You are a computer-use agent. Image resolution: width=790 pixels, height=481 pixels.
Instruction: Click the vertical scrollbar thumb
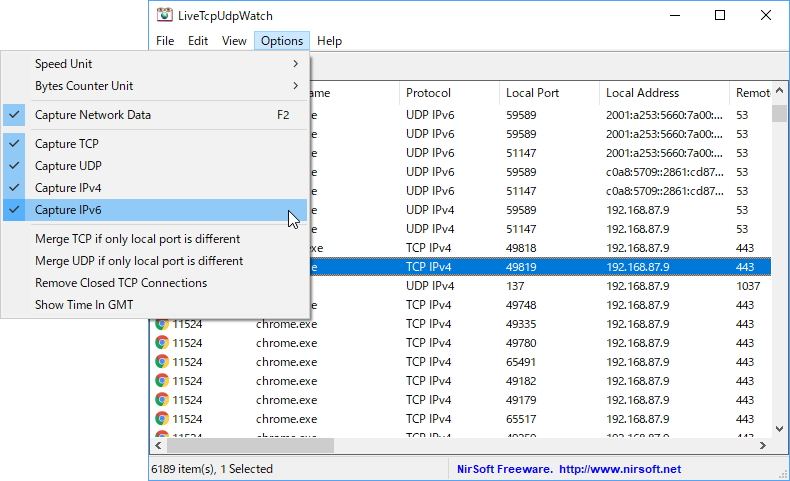pyautogui.click(x=779, y=113)
